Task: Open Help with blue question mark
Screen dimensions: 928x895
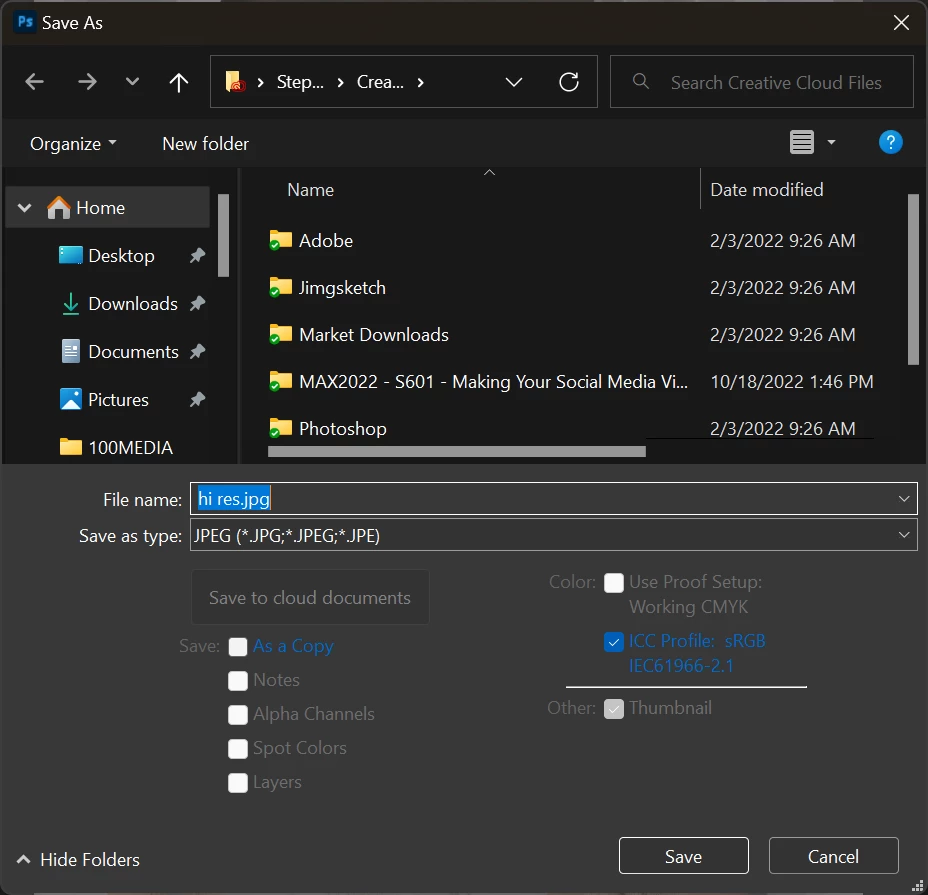Action: coord(890,142)
